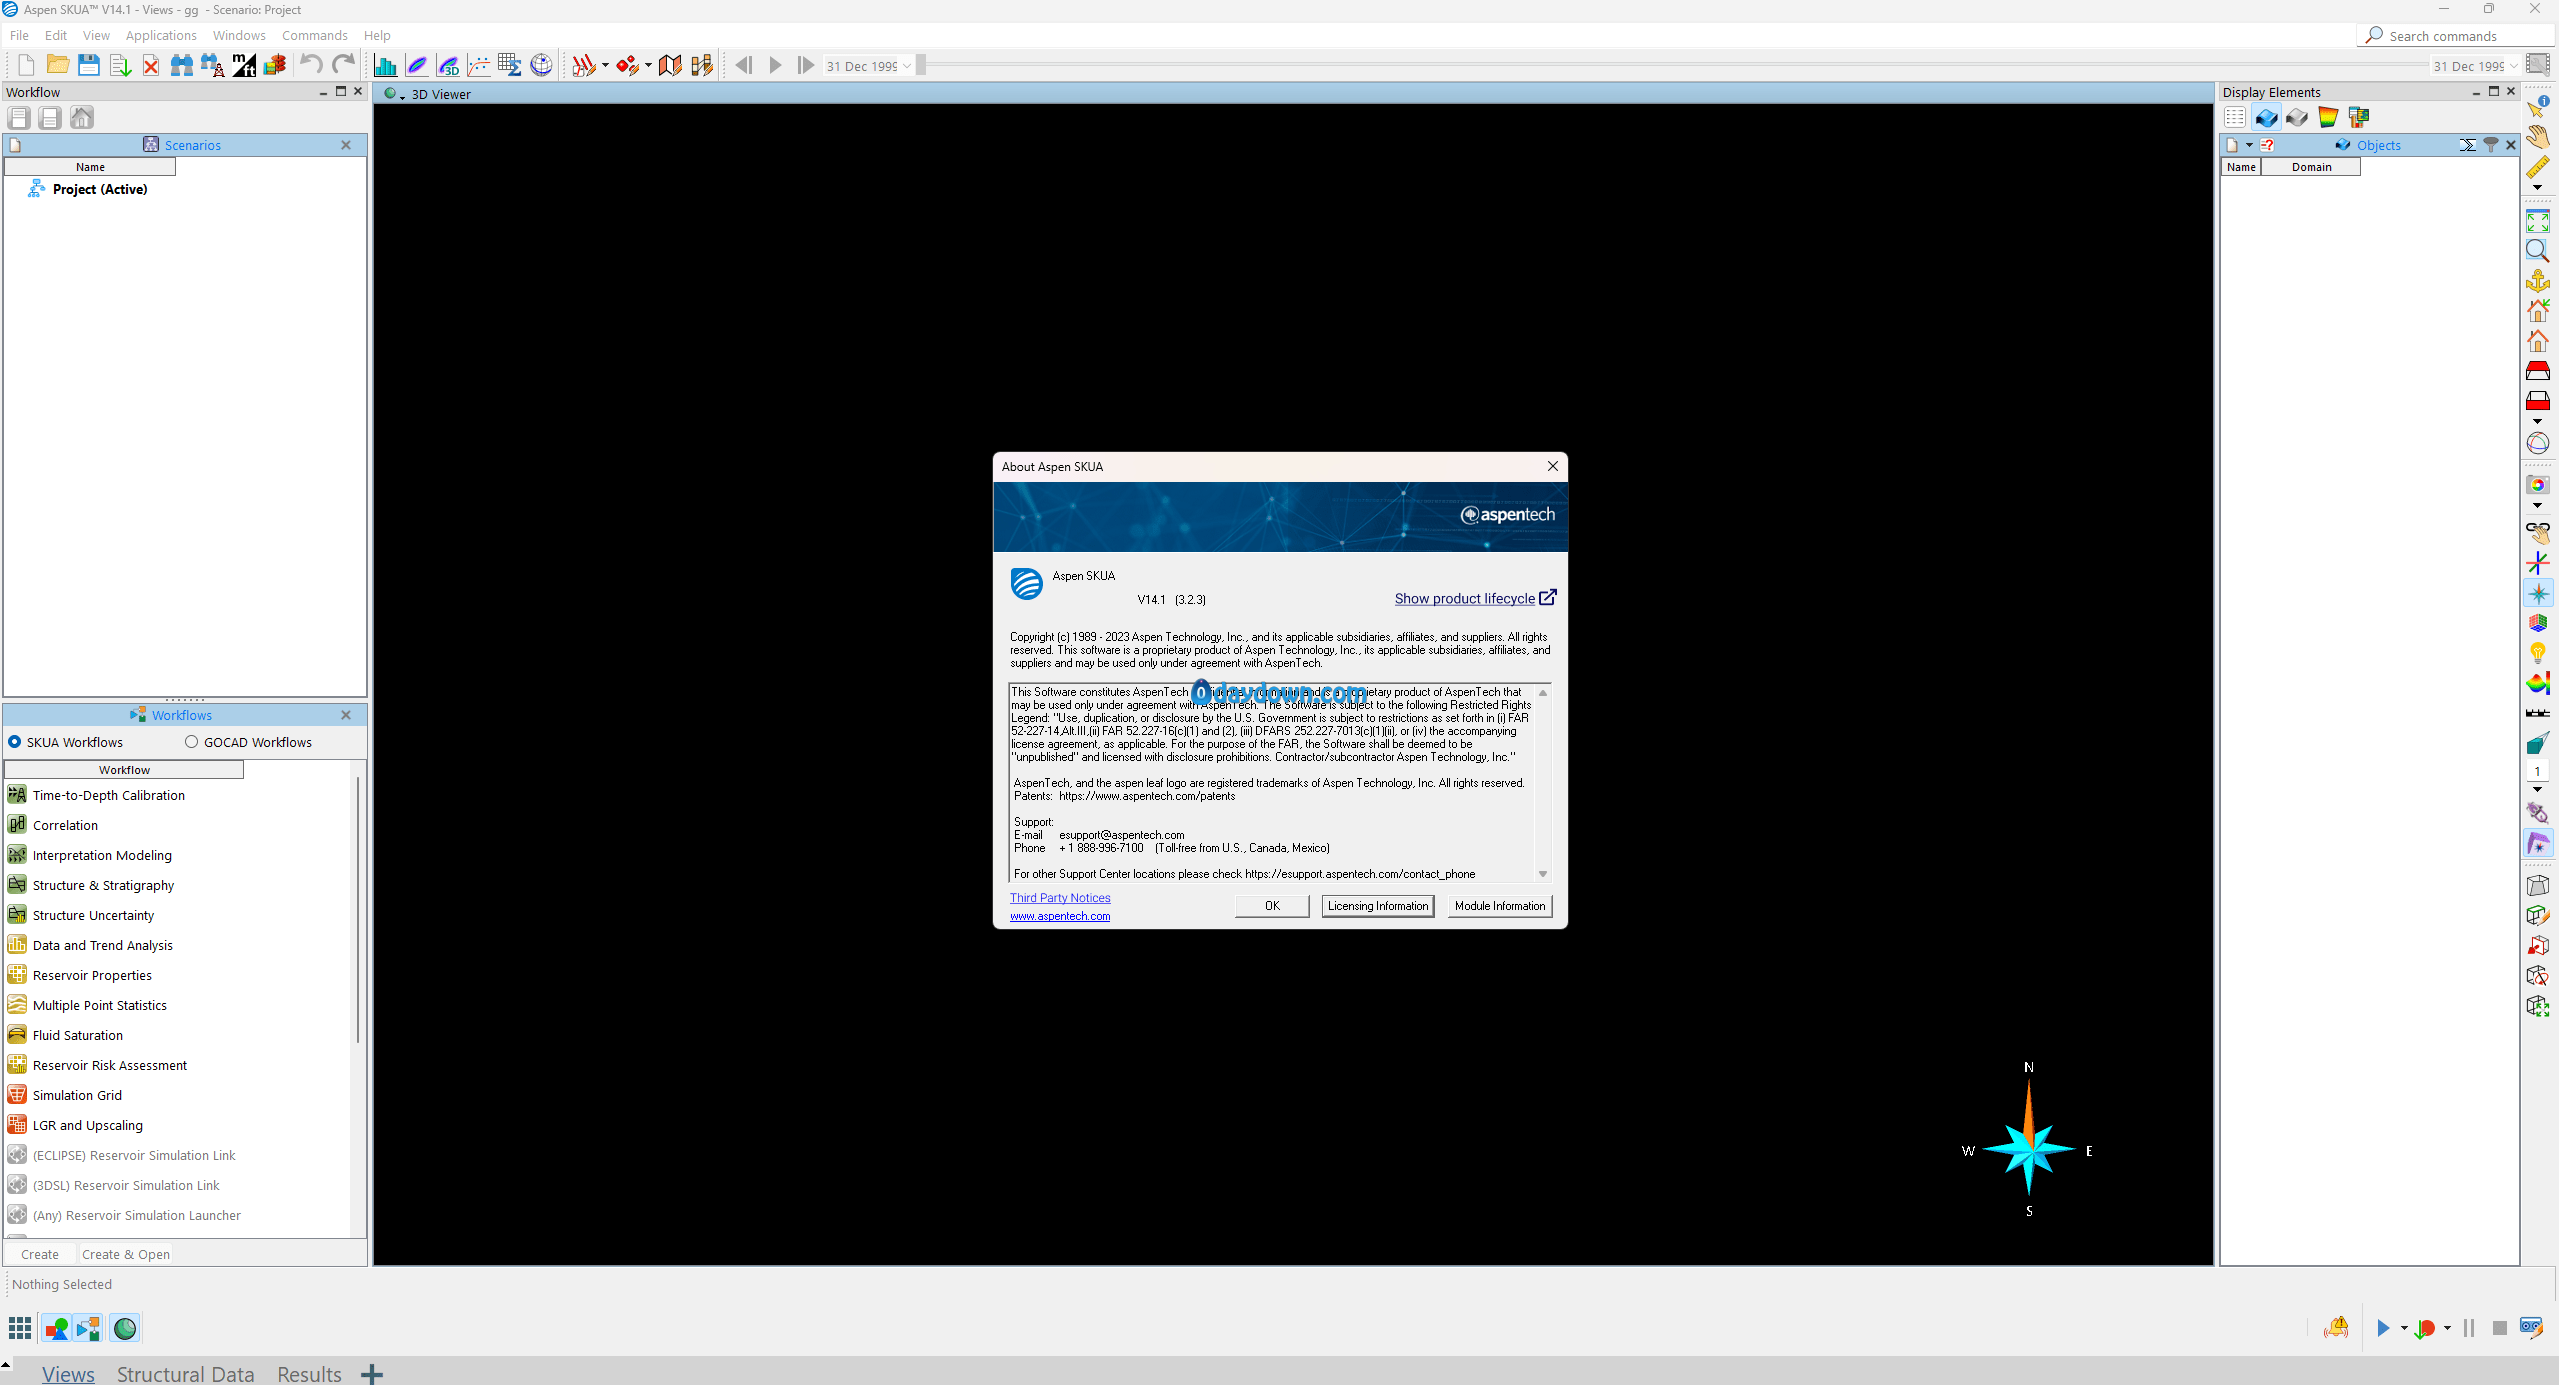The image size is (2559, 1385).
Task: Click the binoculars search icon
Action: (x=181, y=65)
